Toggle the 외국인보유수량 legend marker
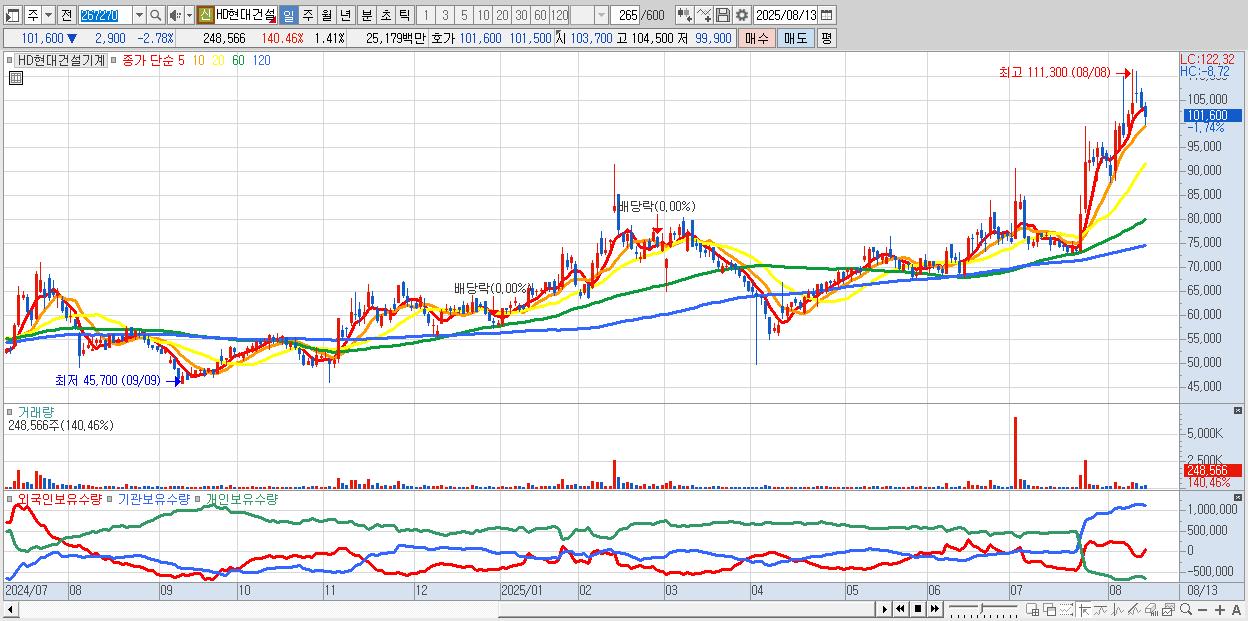Viewport: 1248px width, 621px height. pos(11,498)
